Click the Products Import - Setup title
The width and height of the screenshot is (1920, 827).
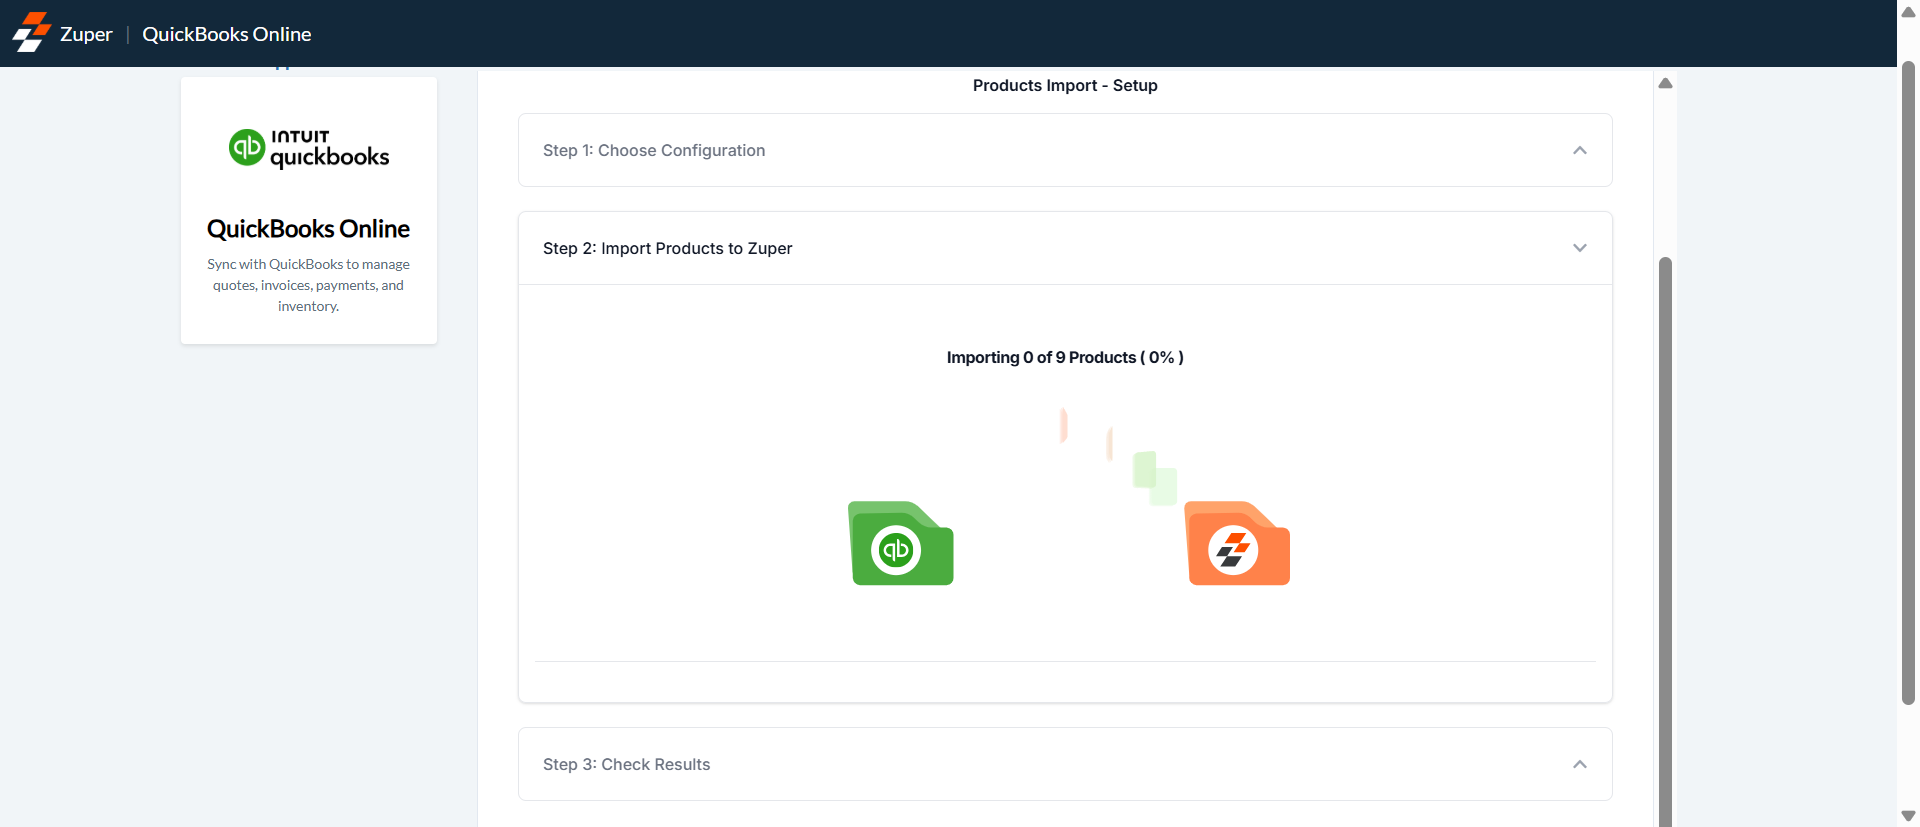1065,86
